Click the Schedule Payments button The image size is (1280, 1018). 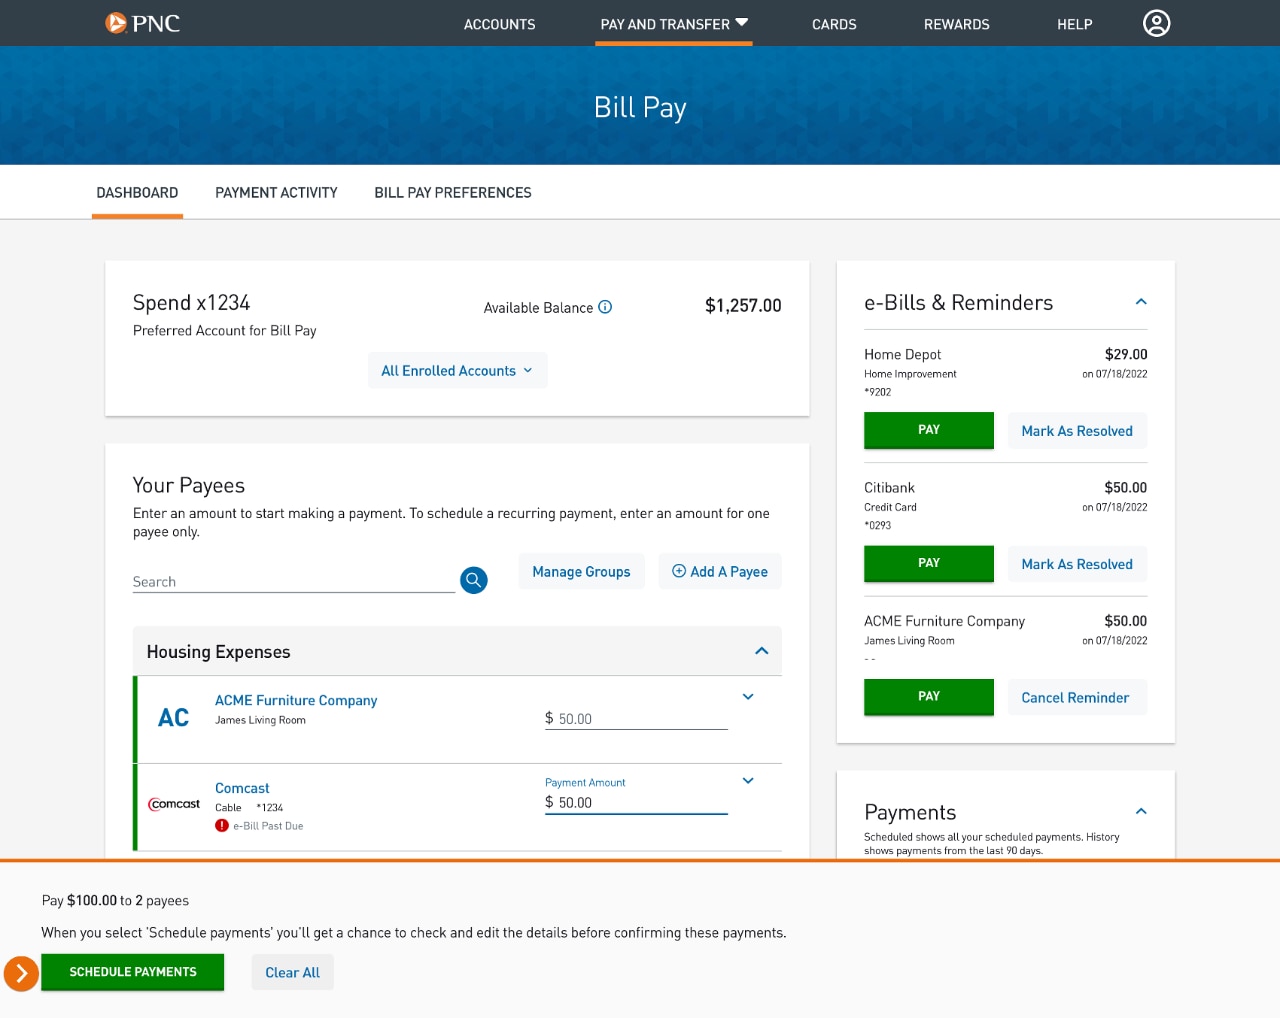tap(133, 972)
